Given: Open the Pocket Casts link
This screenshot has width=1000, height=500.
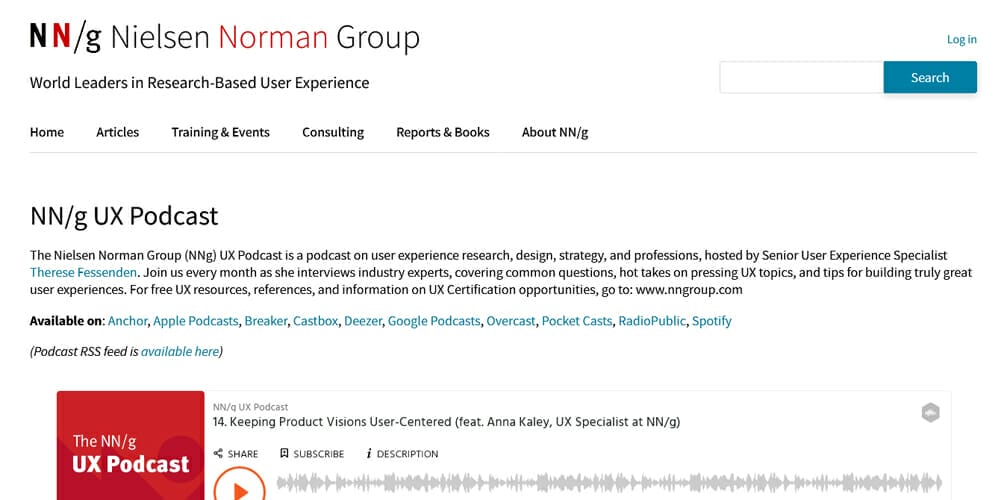Looking at the screenshot, I should (577, 321).
